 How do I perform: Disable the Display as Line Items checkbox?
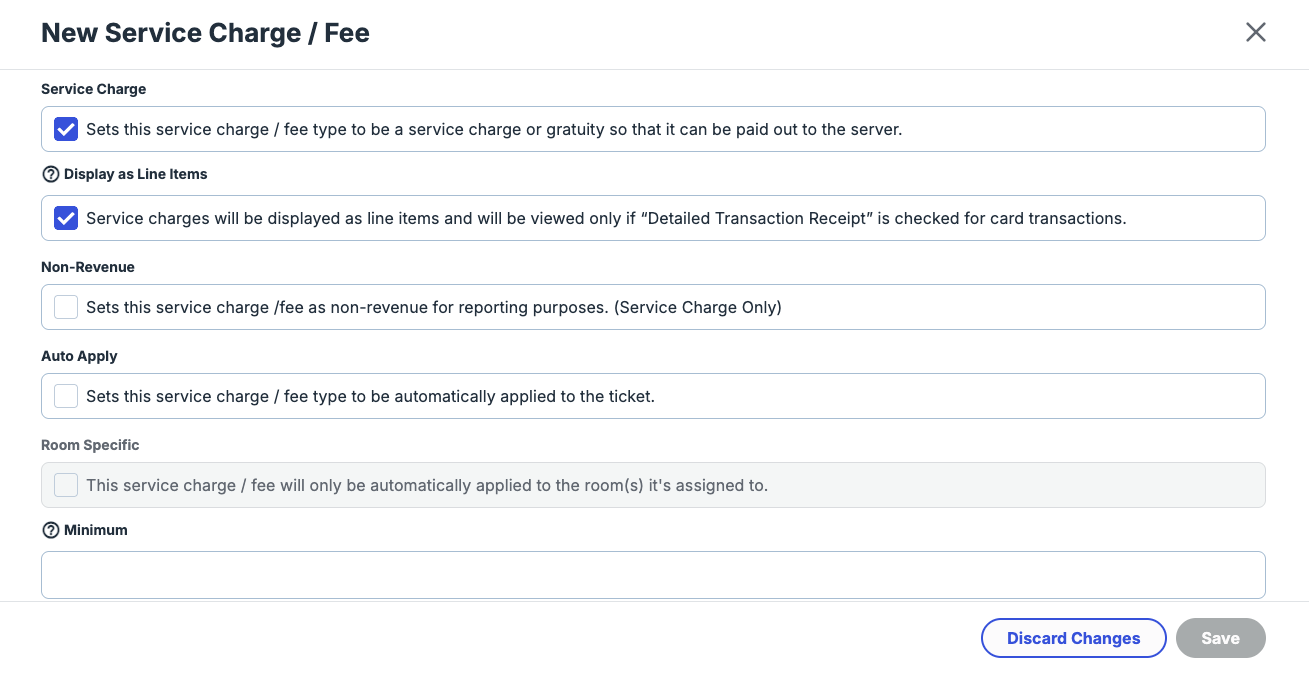(66, 218)
